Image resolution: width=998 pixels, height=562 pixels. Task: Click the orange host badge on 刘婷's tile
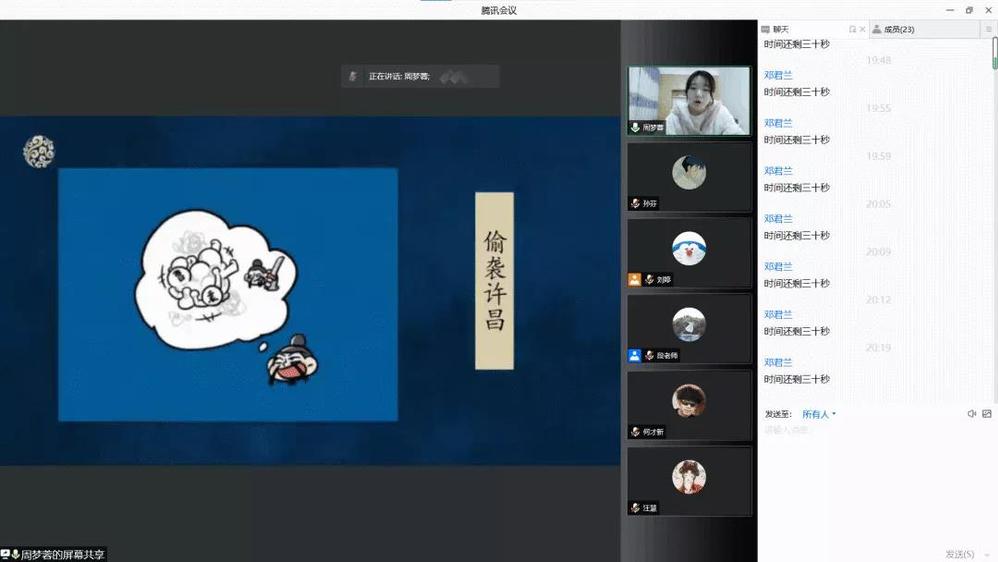634,280
